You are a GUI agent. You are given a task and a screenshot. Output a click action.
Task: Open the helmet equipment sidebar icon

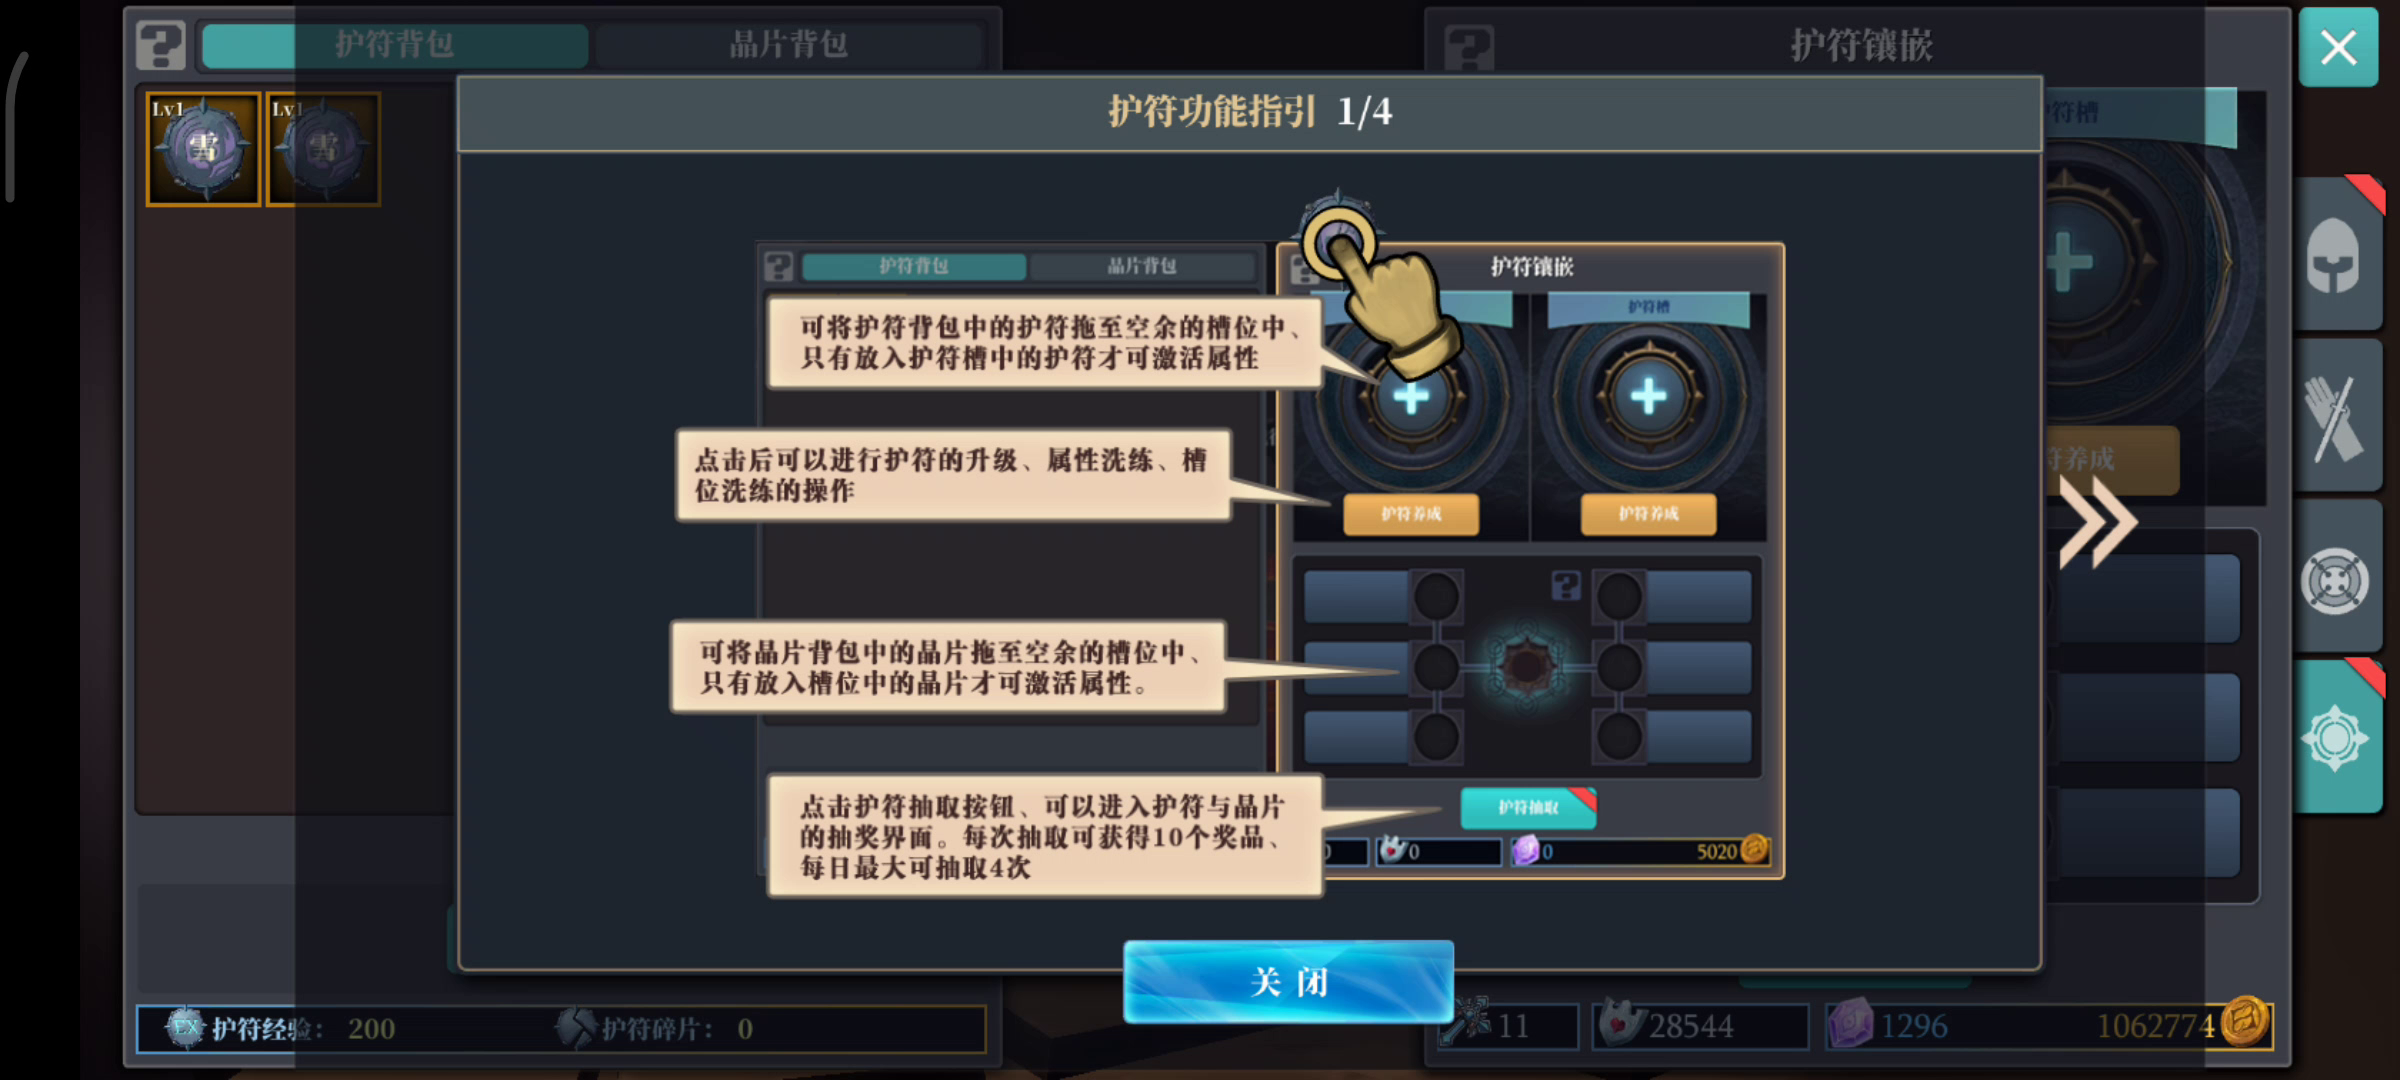coord(2334,256)
